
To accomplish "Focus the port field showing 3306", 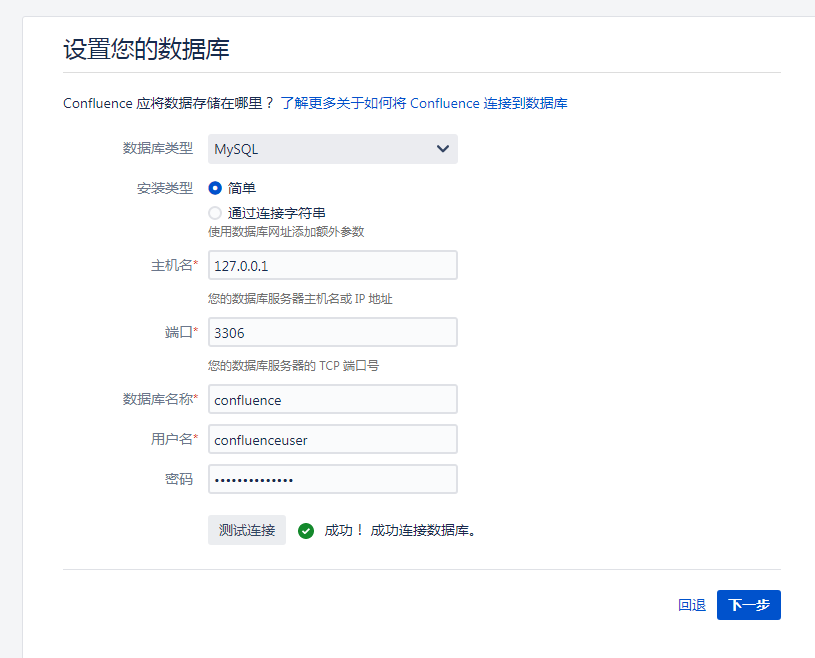I will click(332, 333).
